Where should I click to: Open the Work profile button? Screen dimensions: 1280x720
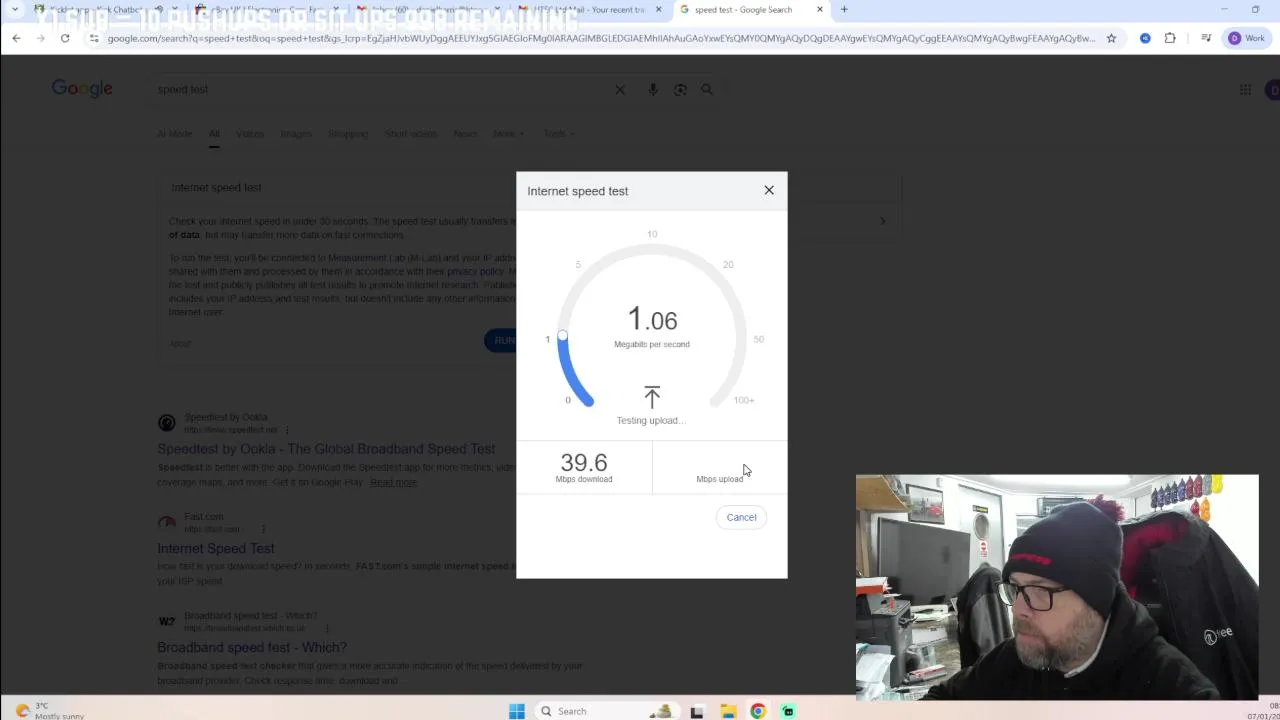point(1247,38)
